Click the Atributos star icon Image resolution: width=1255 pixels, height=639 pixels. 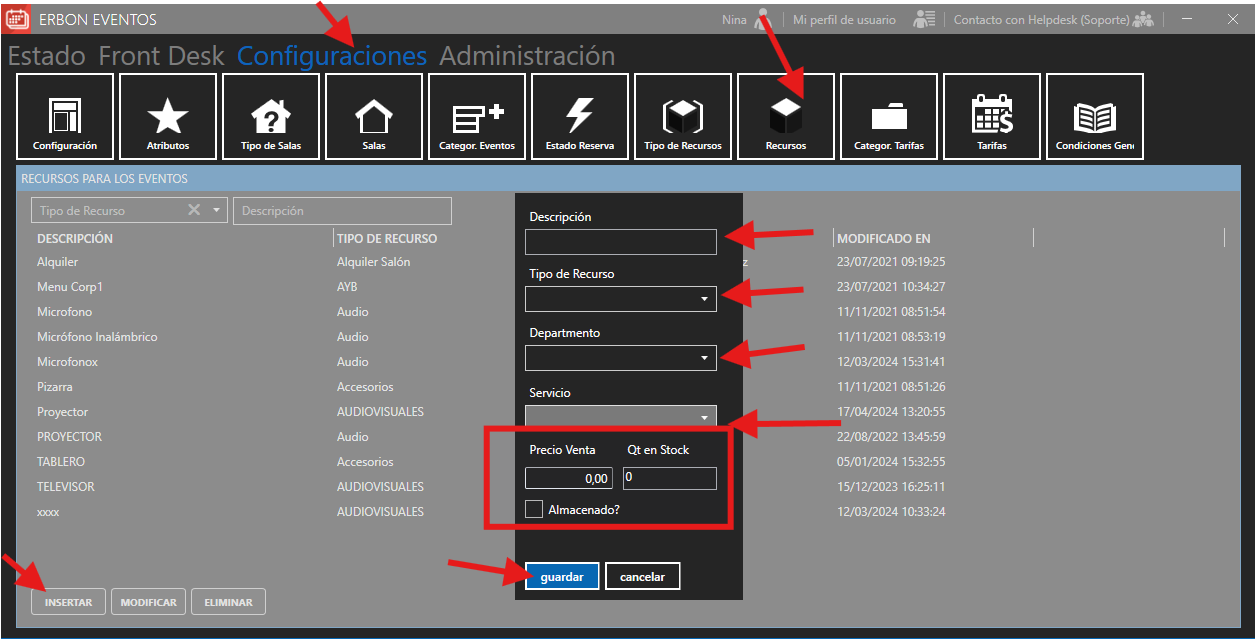[168, 117]
